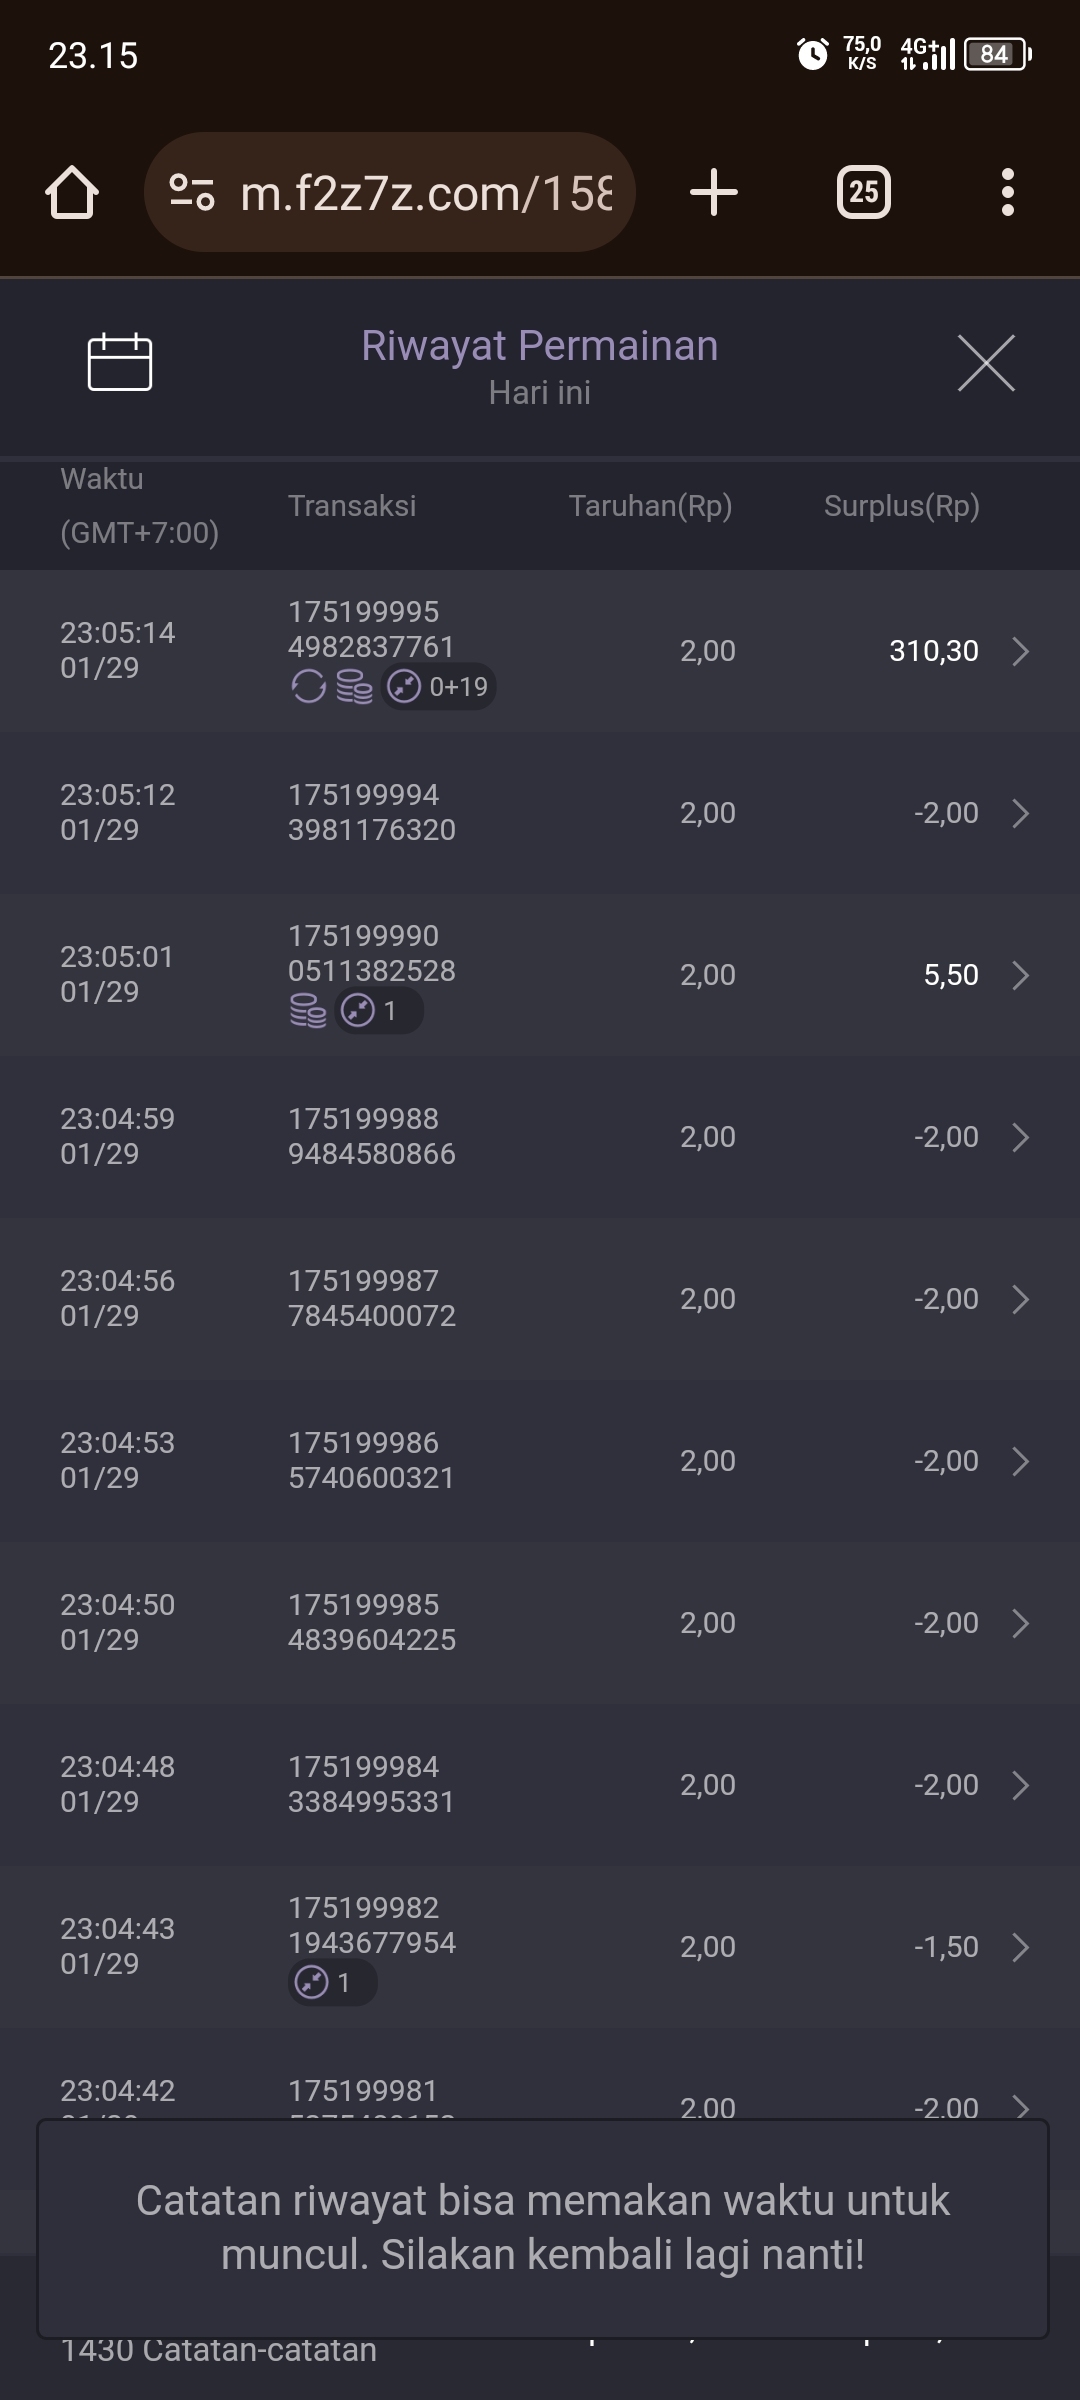Tap the circular refresh icon in 23:05:14 row
The width and height of the screenshot is (1080, 2400).
pyautogui.click(x=308, y=687)
